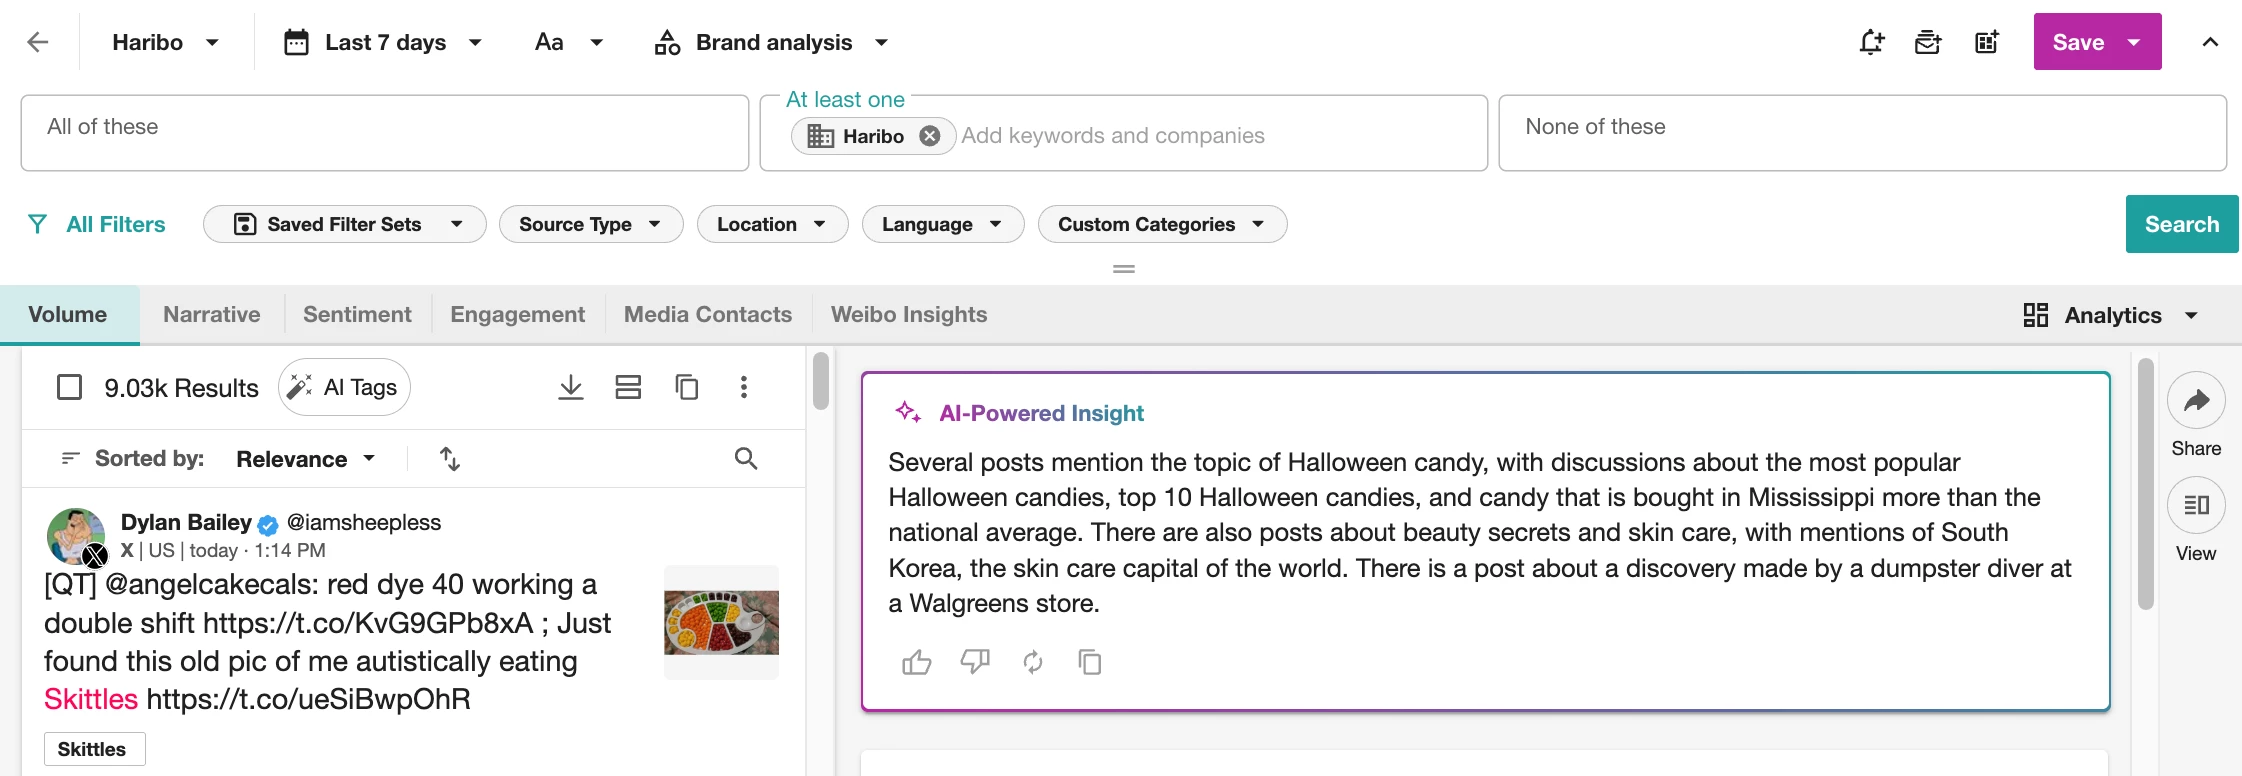Screen dimensions: 2242x776
Task: Open the Save button arrow menu
Action: coord(2134,42)
